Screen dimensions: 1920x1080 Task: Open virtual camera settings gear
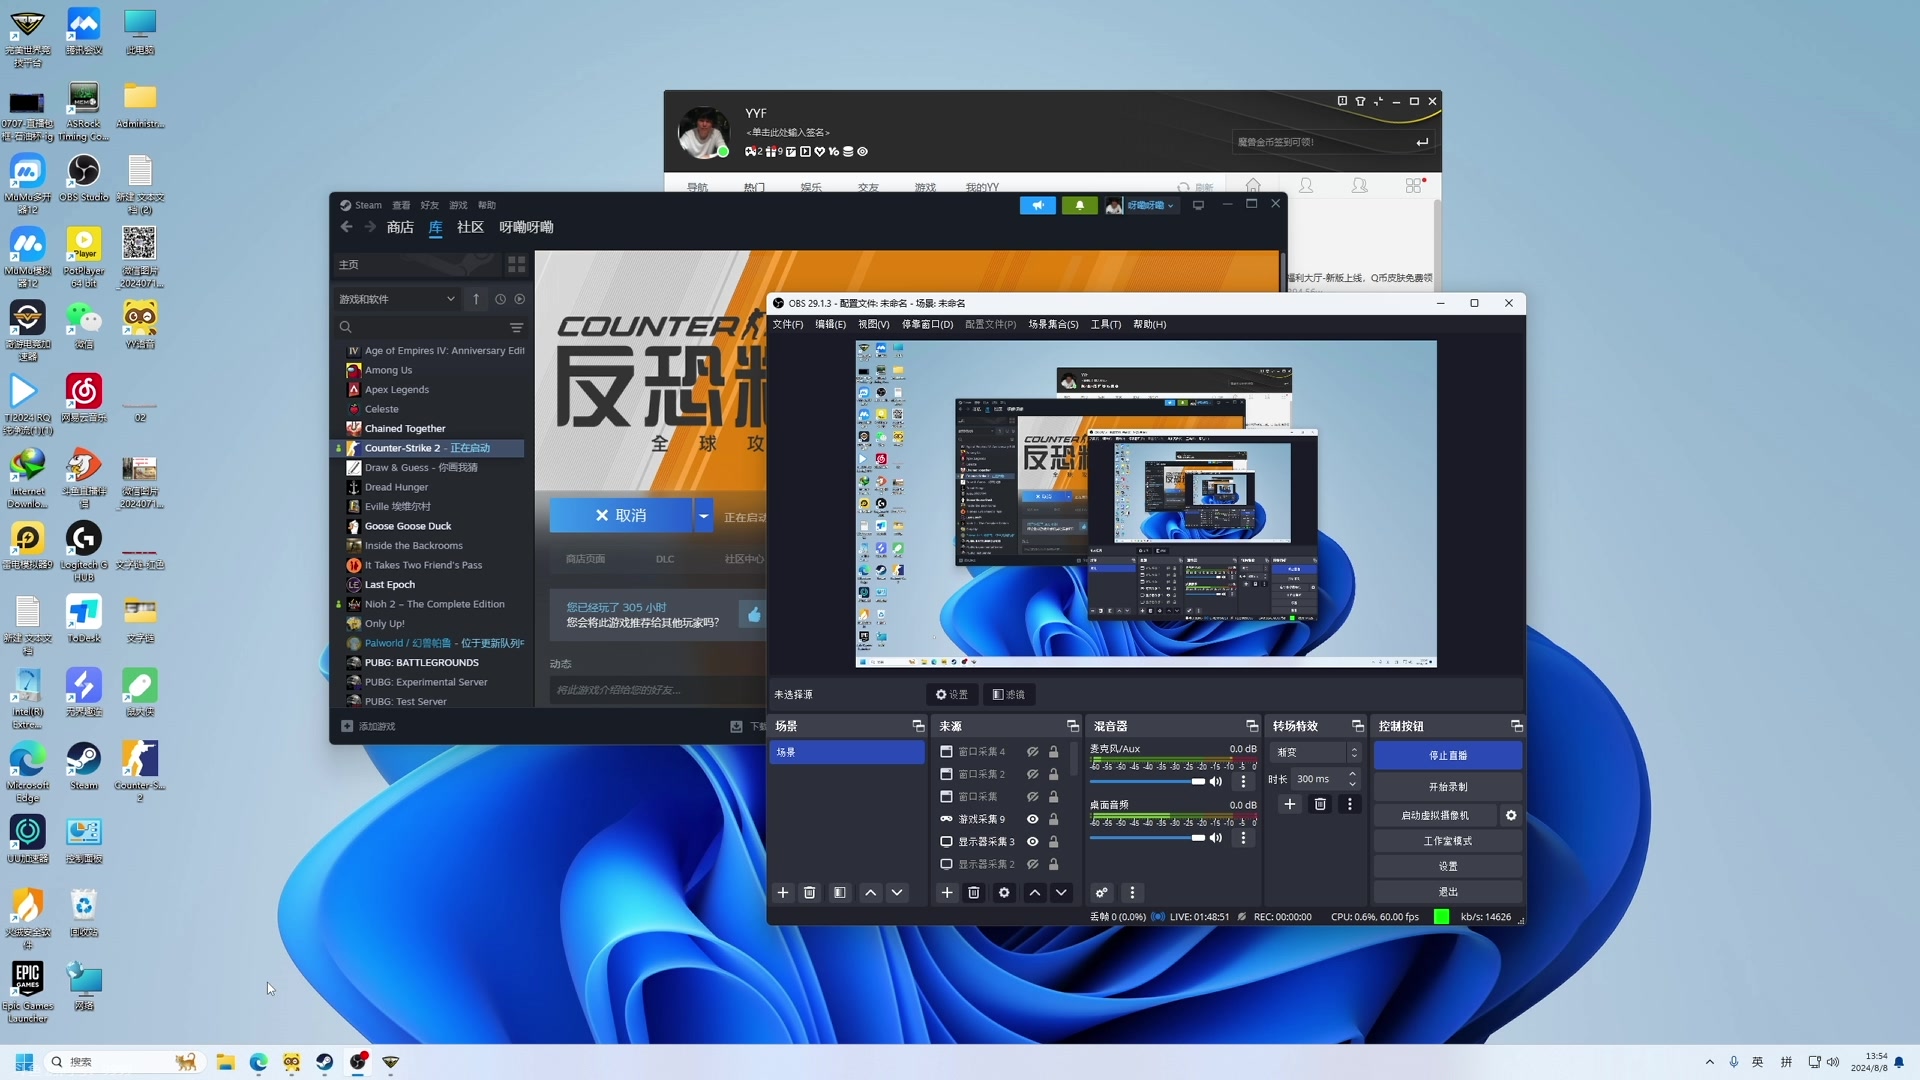coord(1511,816)
